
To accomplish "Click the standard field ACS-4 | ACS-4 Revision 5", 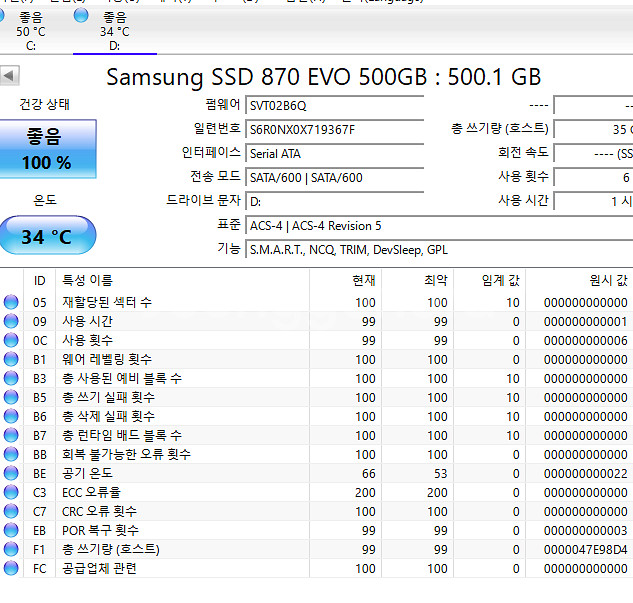I will 439,226.
